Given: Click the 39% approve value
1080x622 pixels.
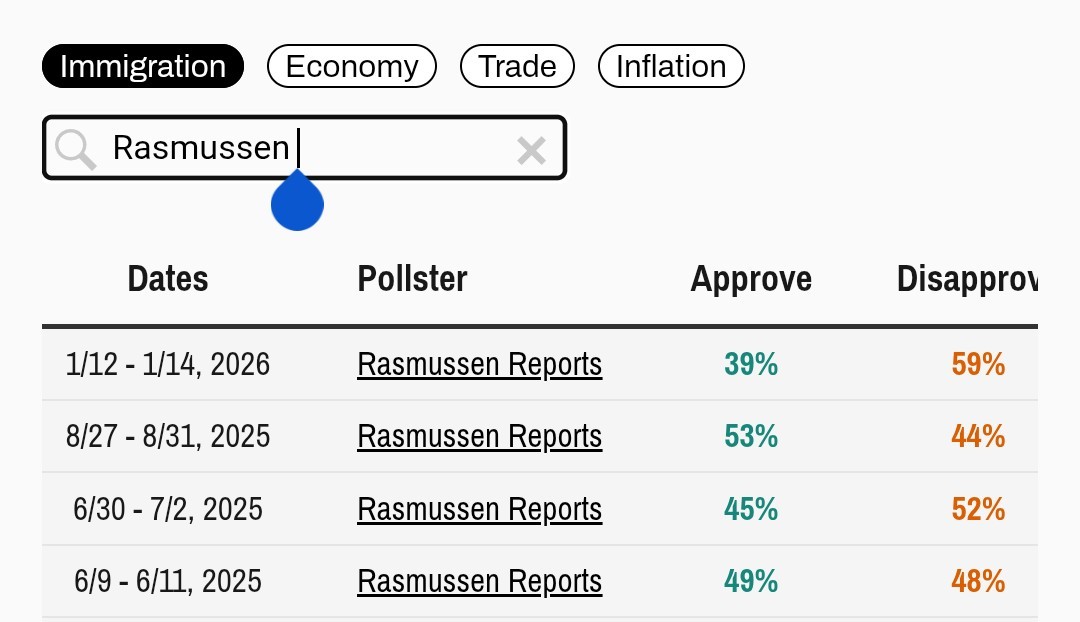Looking at the screenshot, I should click(x=751, y=364).
